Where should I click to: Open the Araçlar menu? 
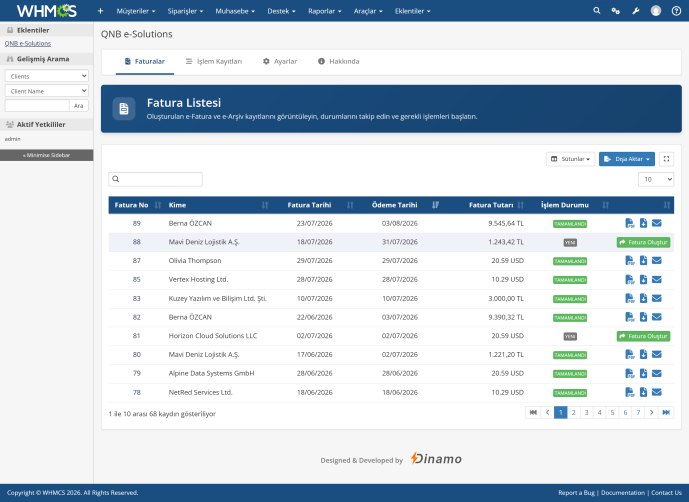coord(368,11)
